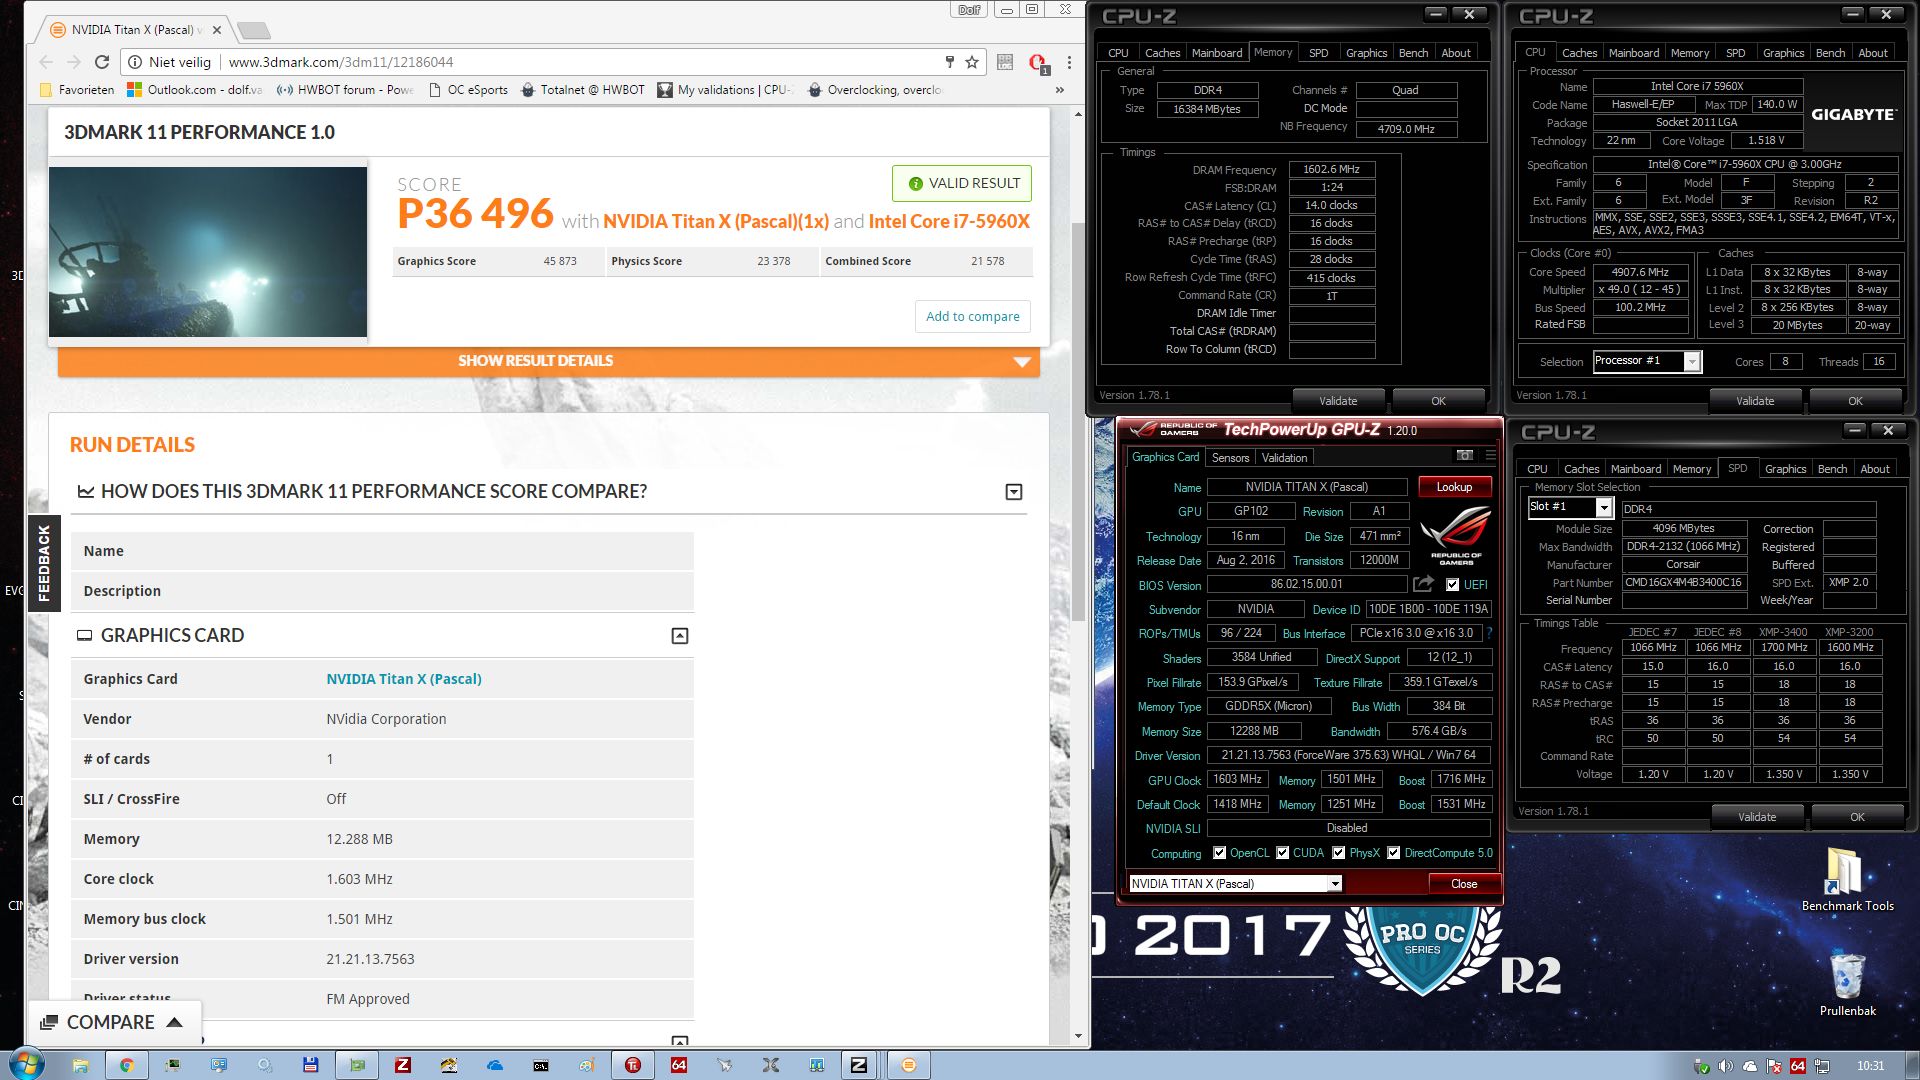Screen dimensions: 1920x1080
Task: Click the new tab button in Chrome
Action: pyautogui.click(x=254, y=30)
